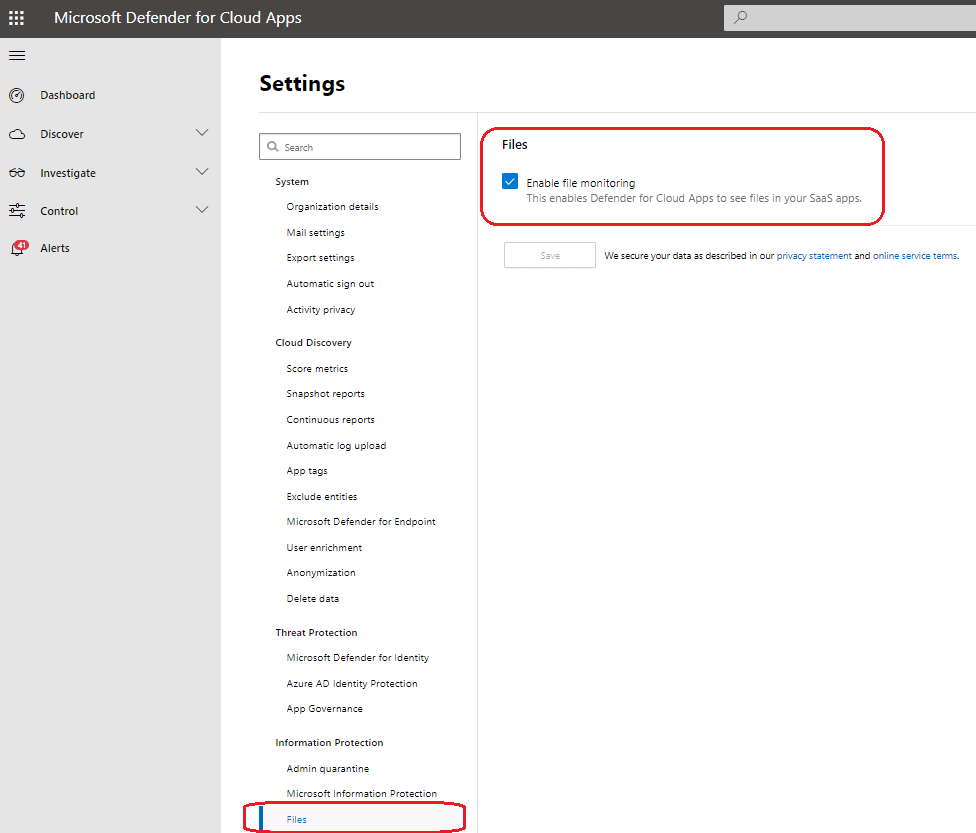Click the Discover cloud icon
The height and width of the screenshot is (833, 976).
tap(17, 134)
